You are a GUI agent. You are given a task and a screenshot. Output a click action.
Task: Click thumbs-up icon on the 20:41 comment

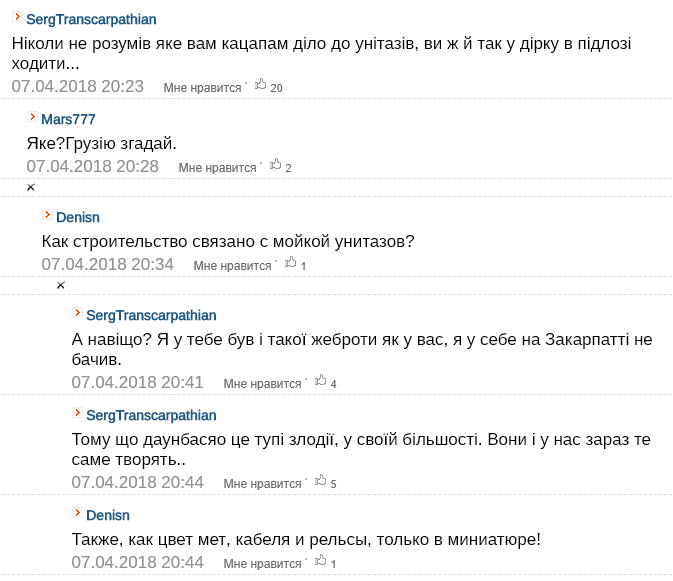point(321,381)
